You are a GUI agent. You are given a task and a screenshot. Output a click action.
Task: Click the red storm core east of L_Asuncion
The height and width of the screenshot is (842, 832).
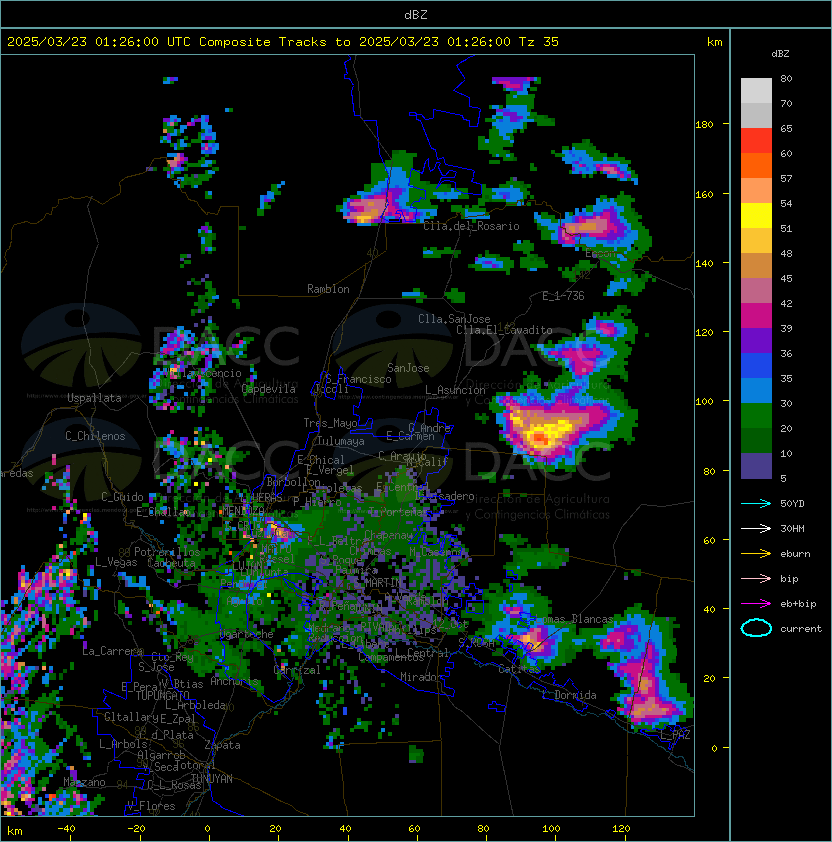[x=540, y=439]
